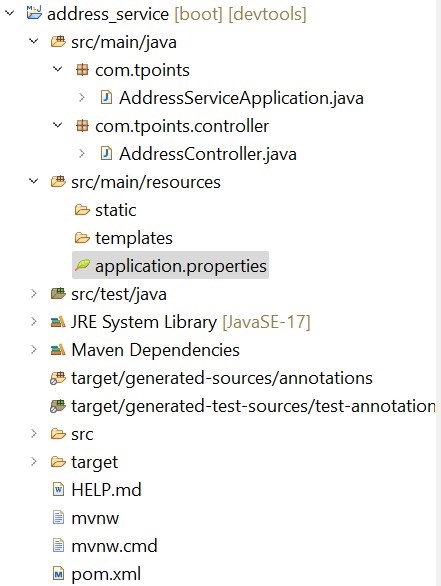
Task: Click the application.properties leaf icon
Action: click(x=82, y=265)
